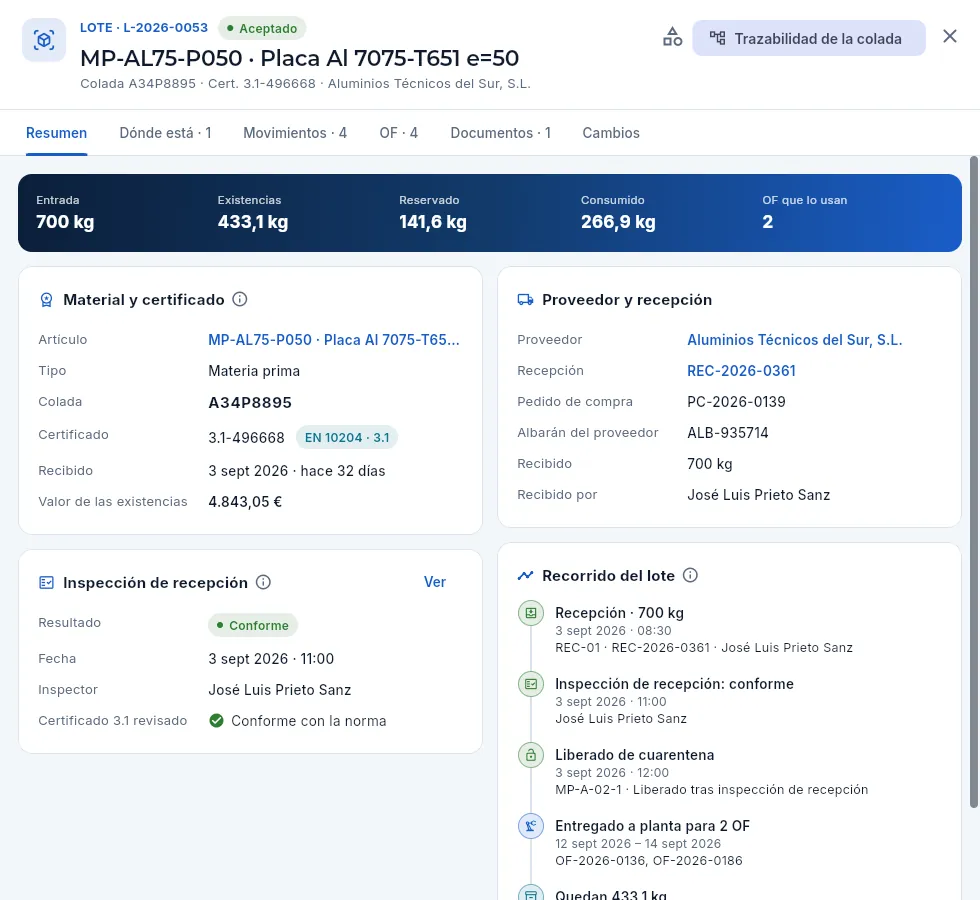The width and height of the screenshot is (980, 900).
Task: Click Ver in Inspección de recepción card
Action: click(x=435, y=582)
